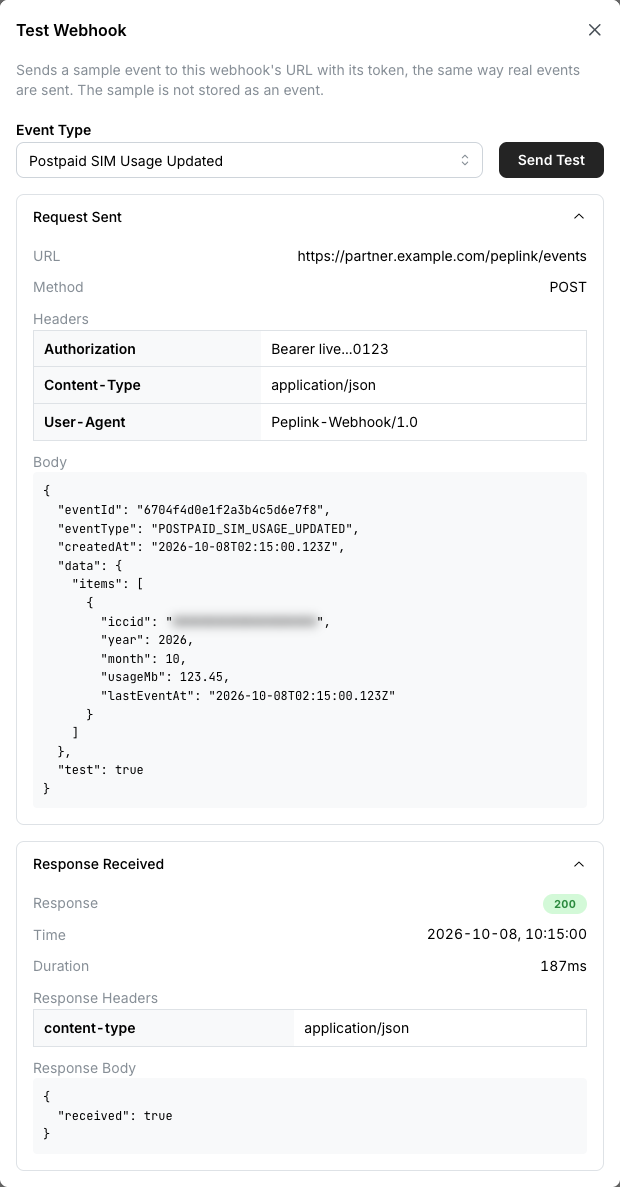Click the blurred iccid value

click(245, 622)
